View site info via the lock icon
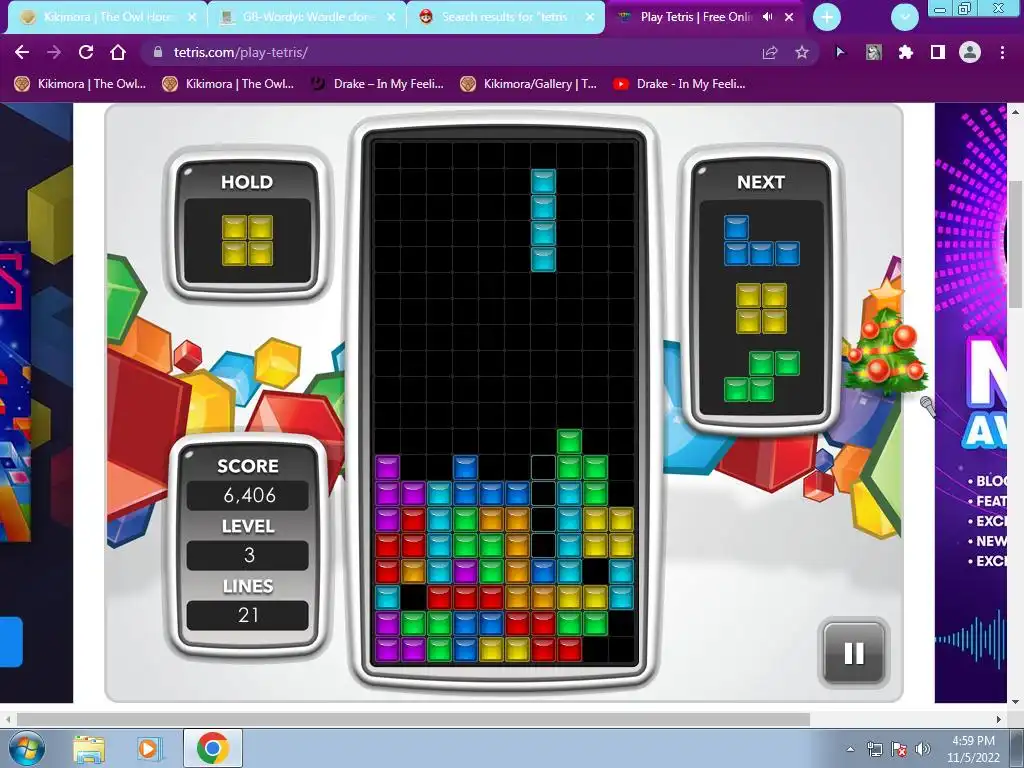This screenshot has width=1024, height=768. click(x=157, y=52)
